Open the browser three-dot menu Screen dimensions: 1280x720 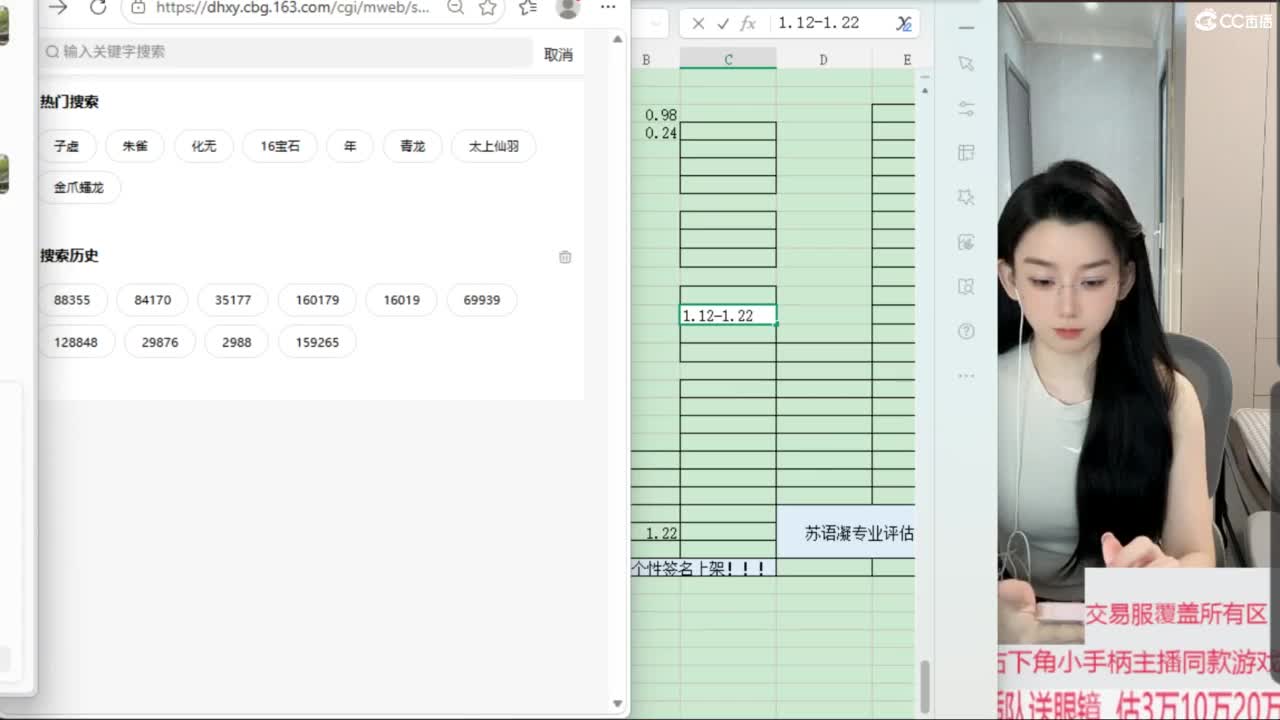point(607,7)
